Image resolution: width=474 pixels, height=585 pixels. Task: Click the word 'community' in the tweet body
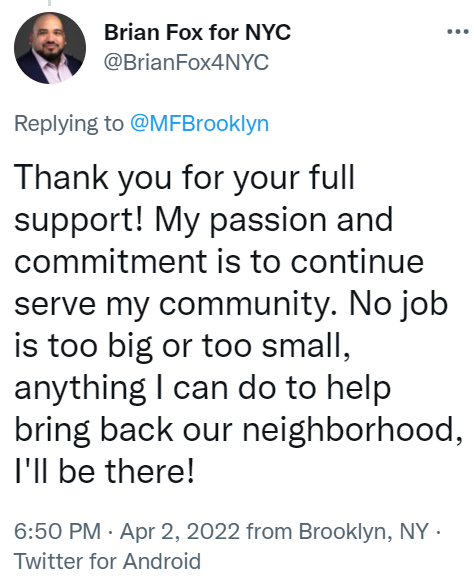coord(245,304)
